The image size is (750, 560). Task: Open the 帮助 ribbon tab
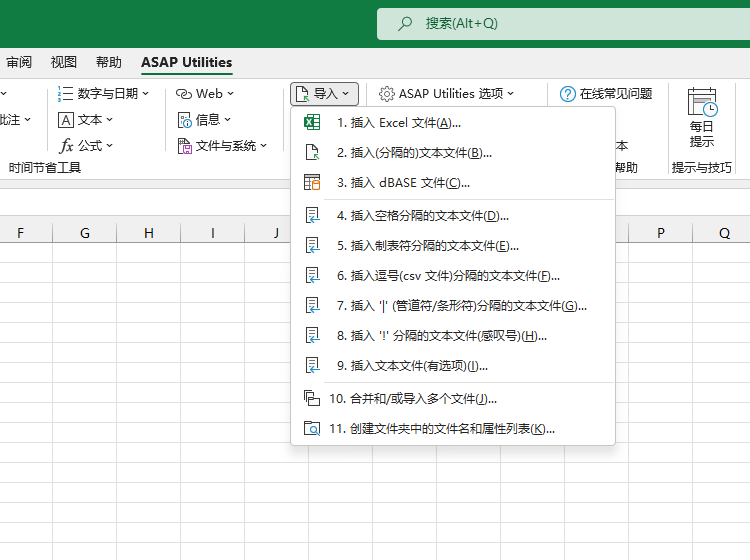(109, 62)
